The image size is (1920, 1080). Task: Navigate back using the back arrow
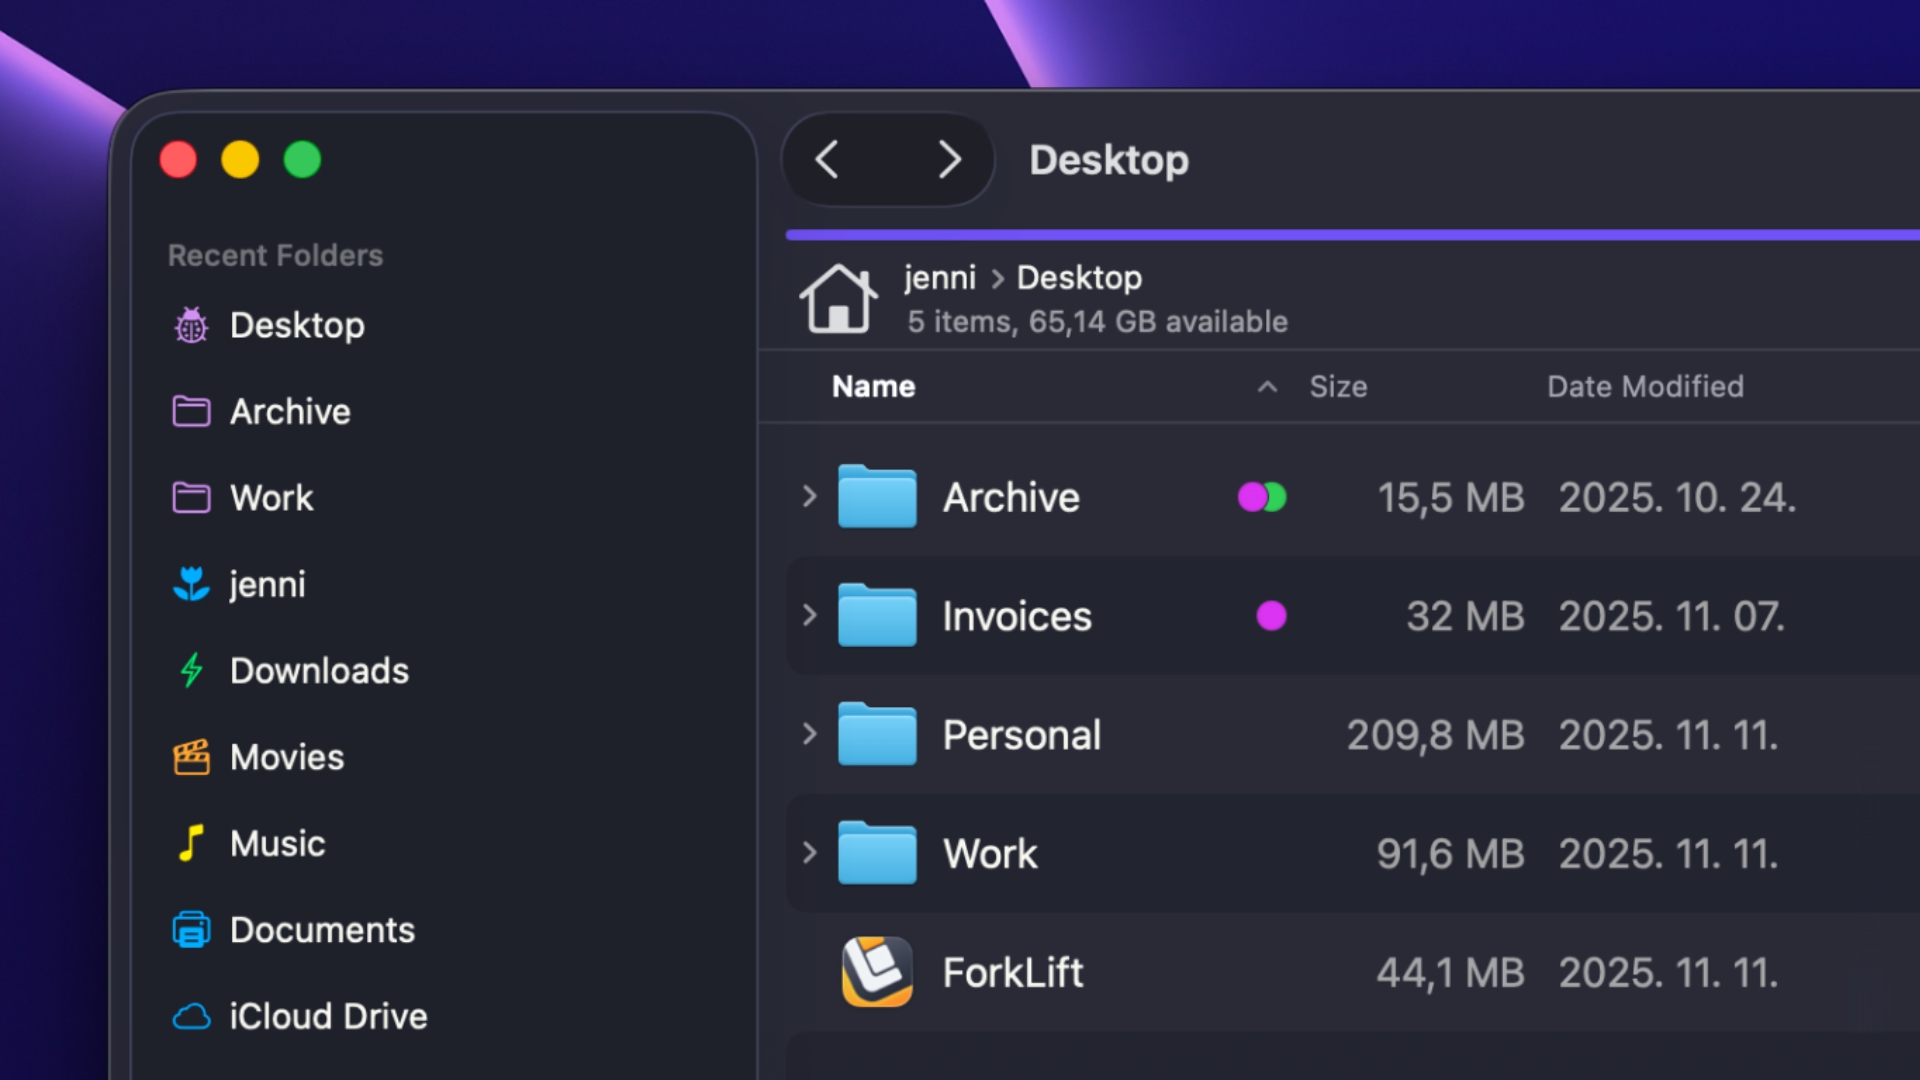(827, 160)
